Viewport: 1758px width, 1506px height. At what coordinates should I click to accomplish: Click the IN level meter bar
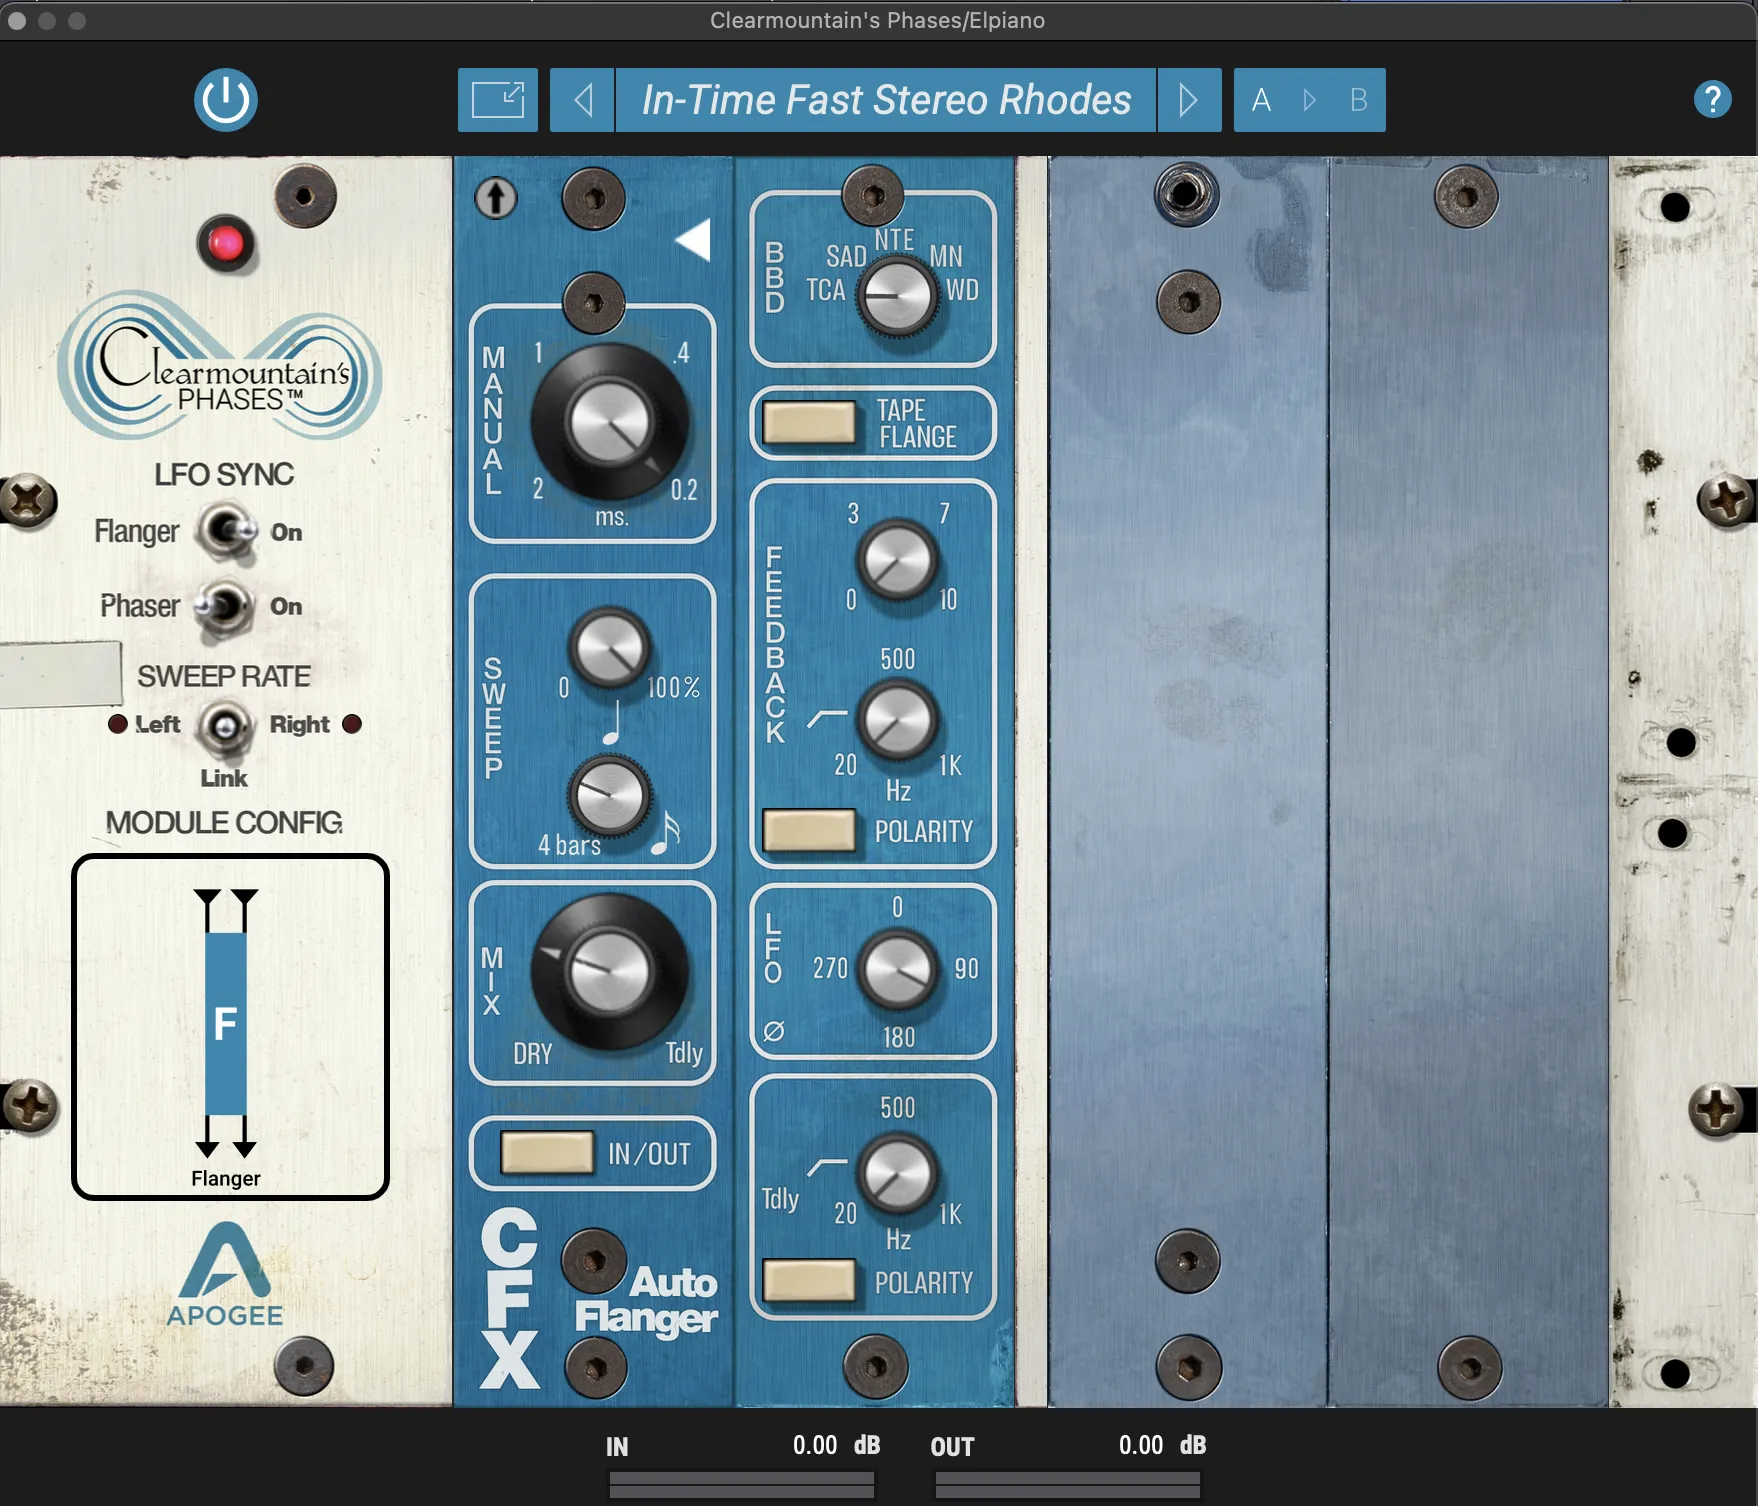741,1485
